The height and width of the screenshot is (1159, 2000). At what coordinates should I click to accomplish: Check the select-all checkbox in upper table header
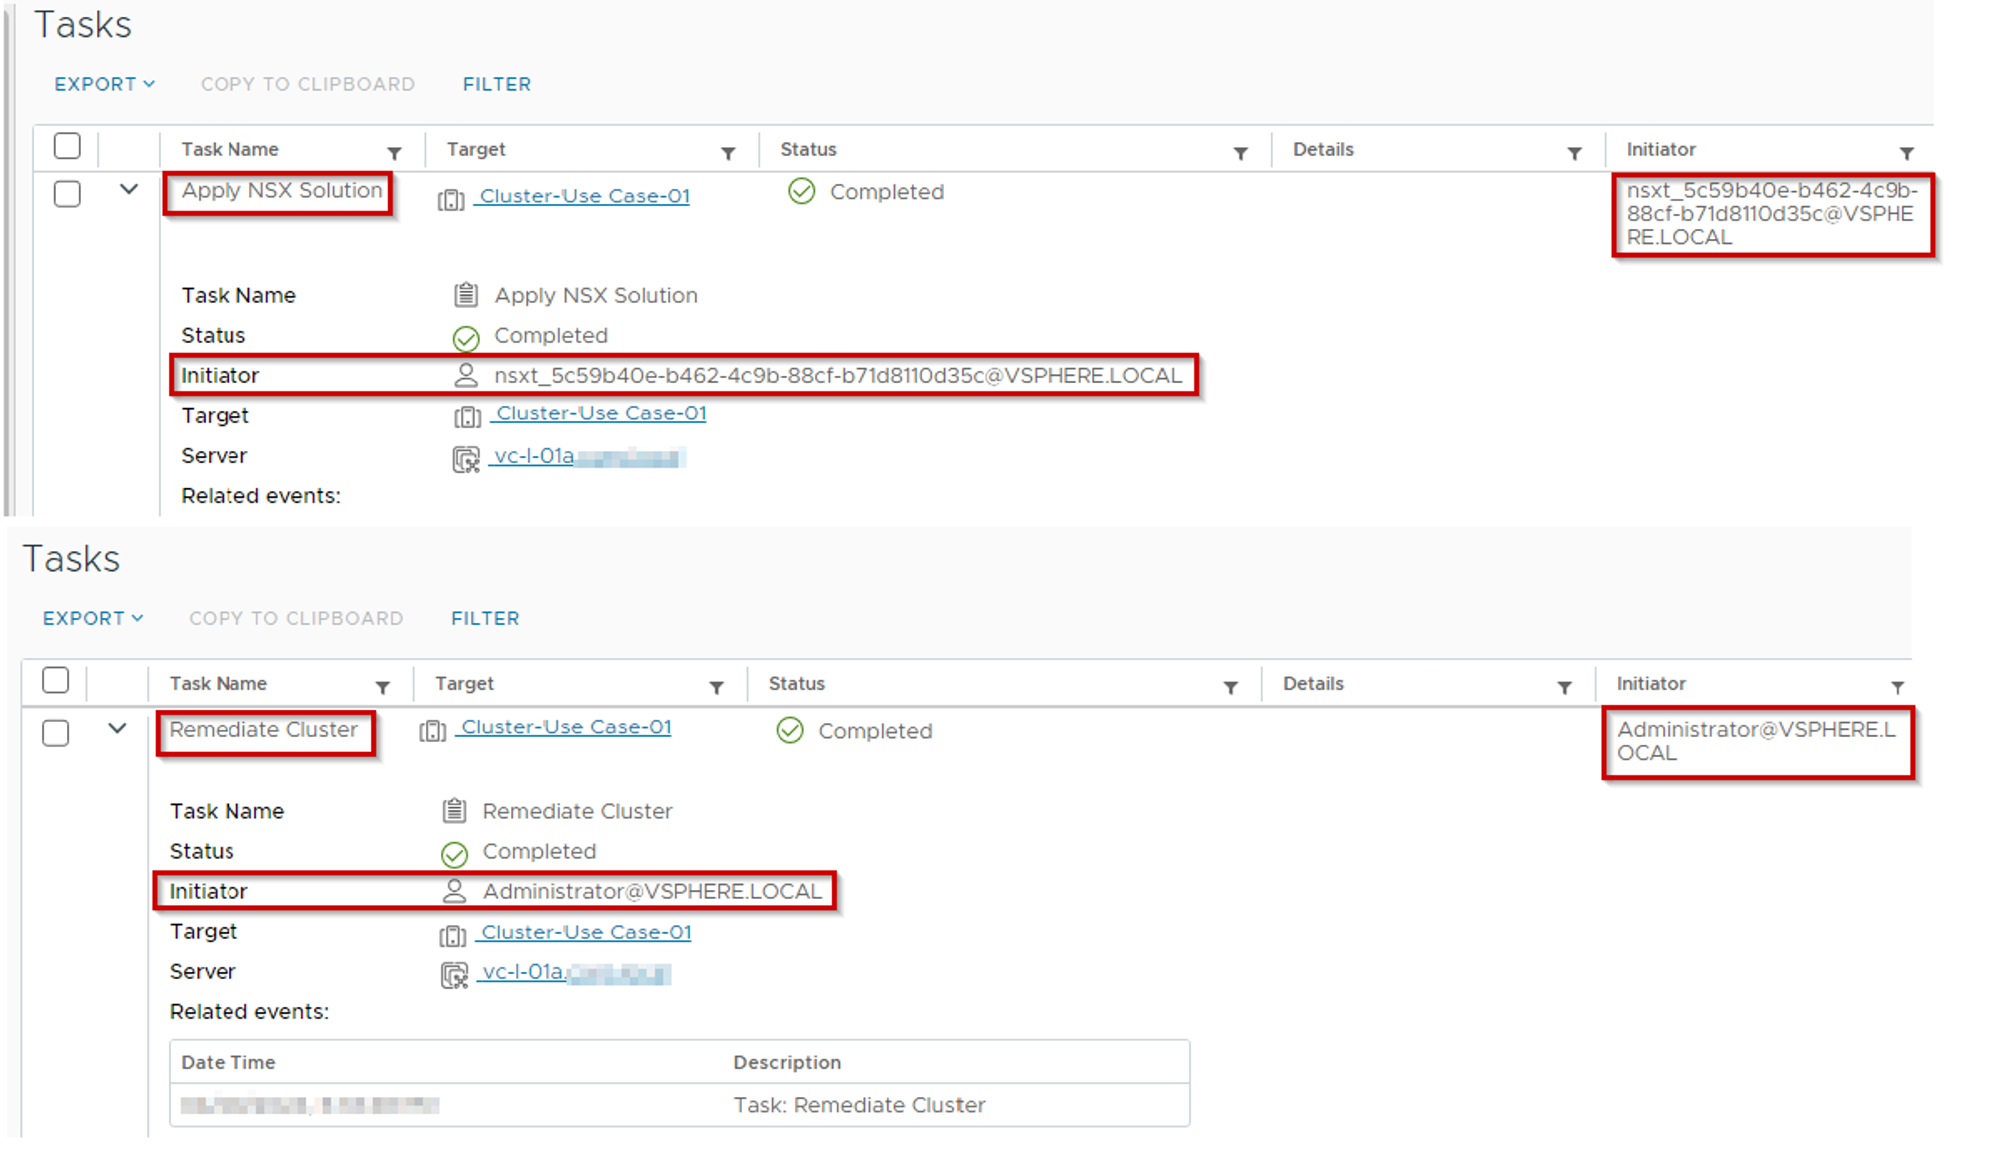[67, 146]
